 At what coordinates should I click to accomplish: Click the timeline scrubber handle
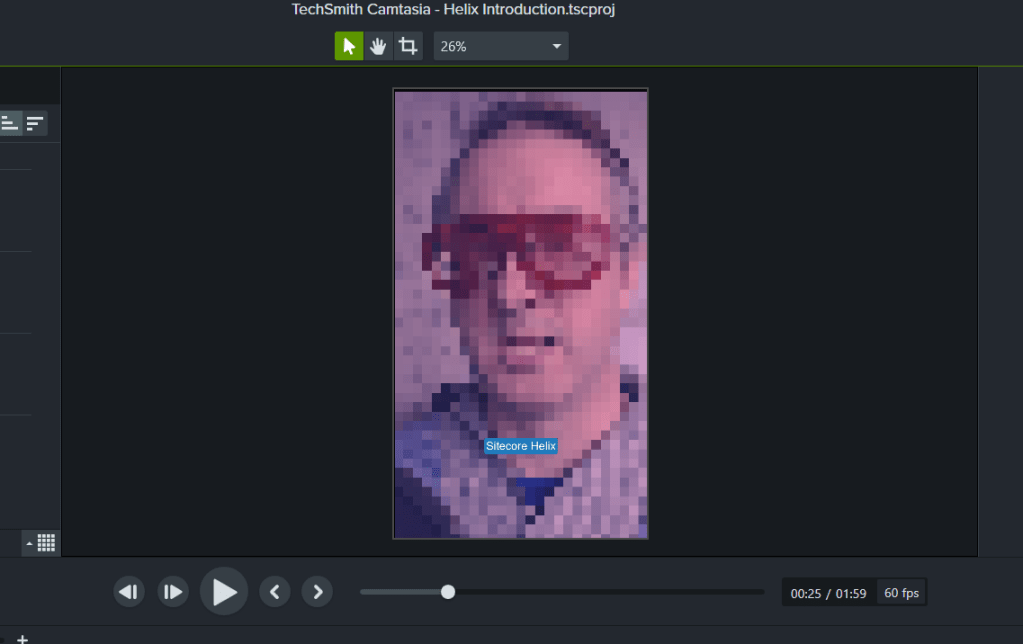447,591
